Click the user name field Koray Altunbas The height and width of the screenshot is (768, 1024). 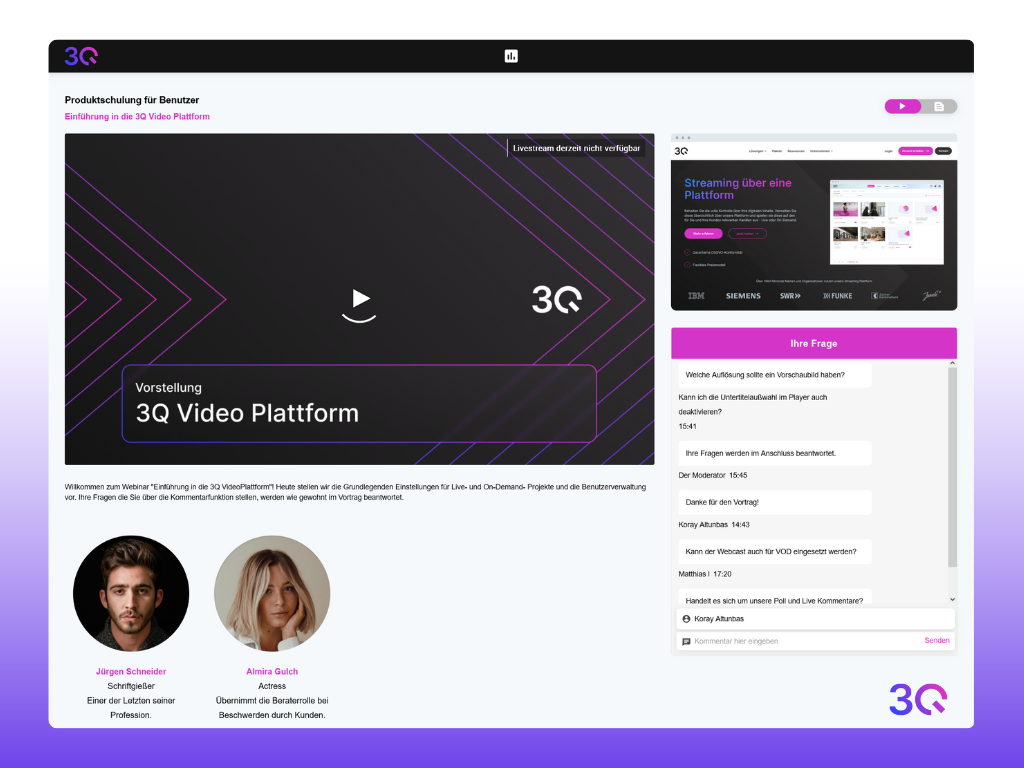[815, 619]
